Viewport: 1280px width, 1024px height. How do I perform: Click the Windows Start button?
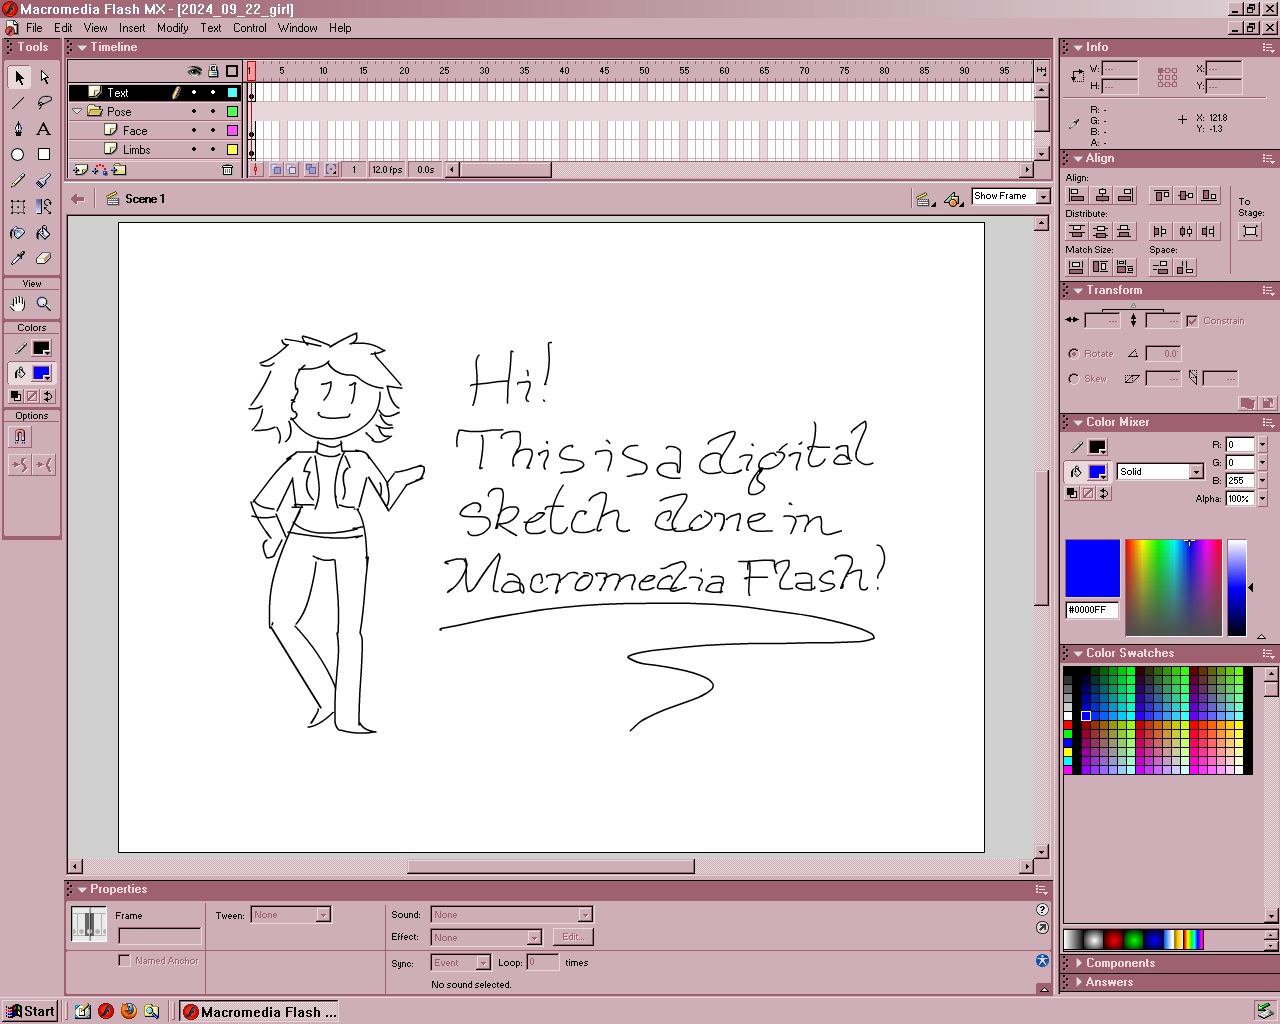[x=30, y=1011]
